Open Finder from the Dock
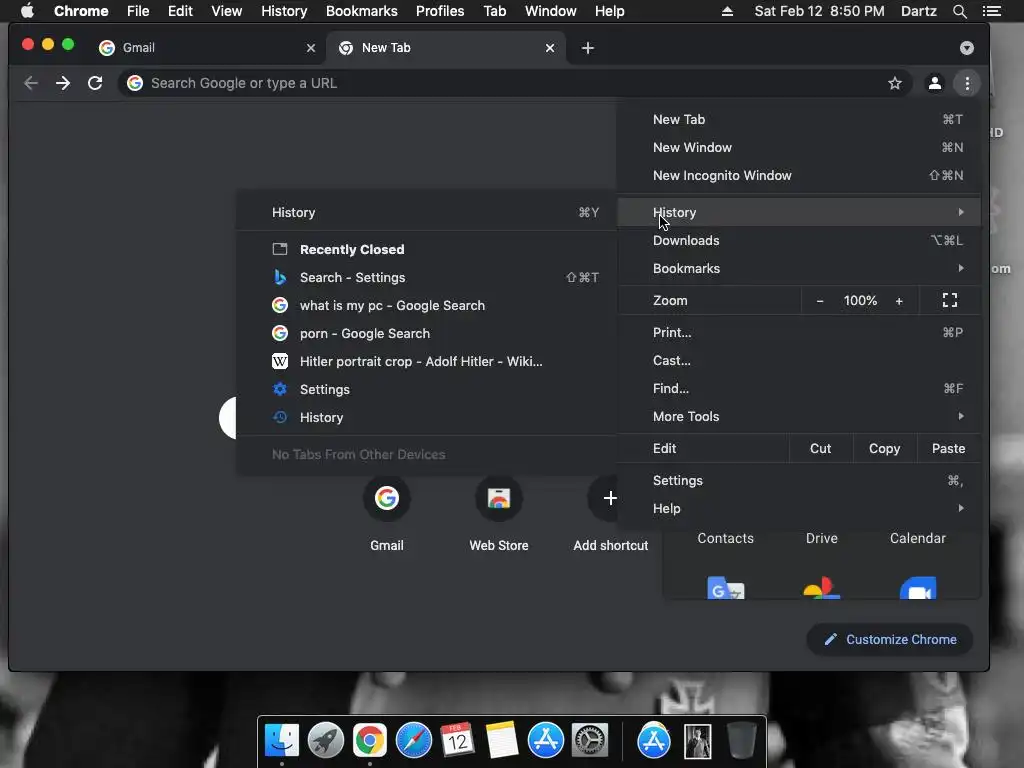1024x768 pixels. 282,741
